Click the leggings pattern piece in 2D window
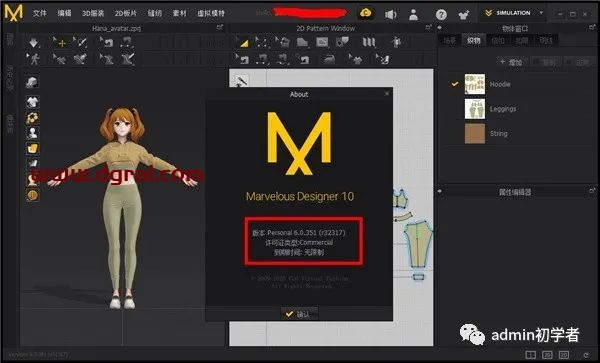The height and width of the screenshot is (363, 600). (419, 244)
